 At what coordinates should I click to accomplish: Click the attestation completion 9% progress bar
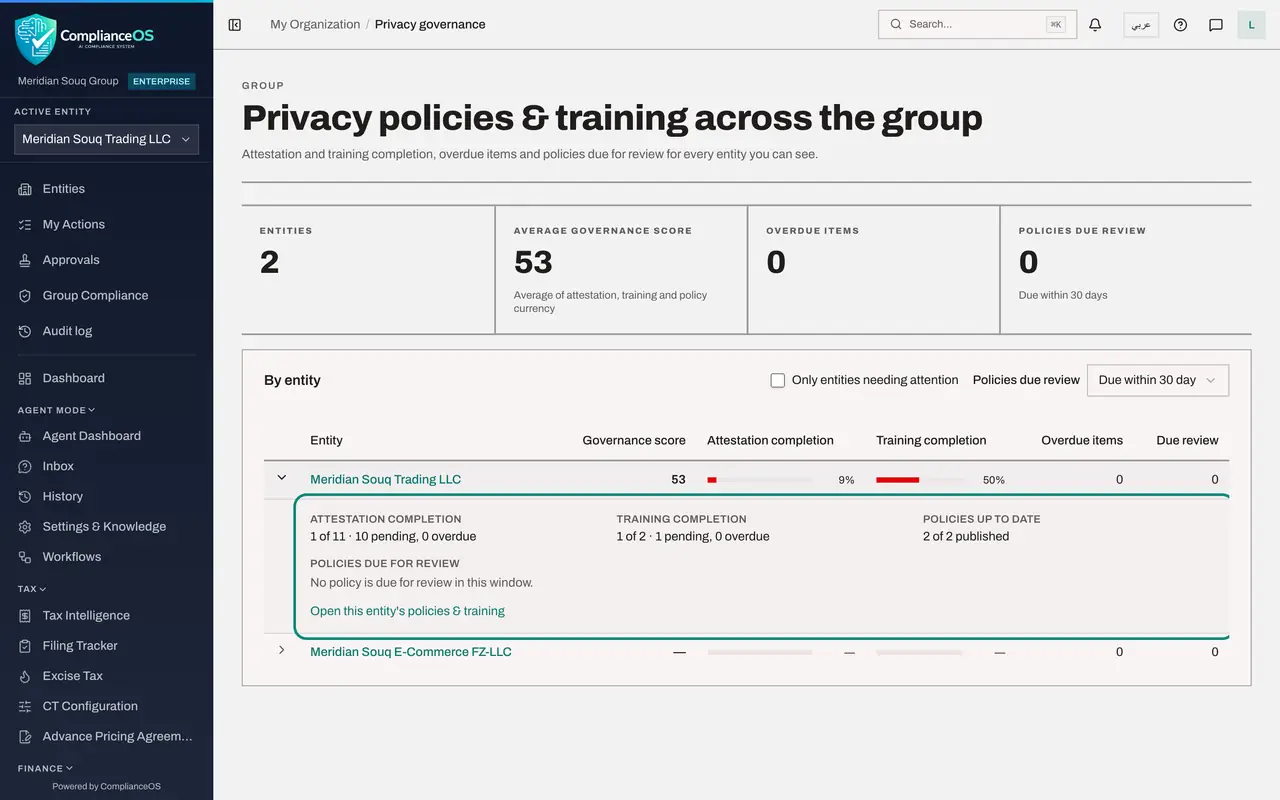tap(759, 480)
